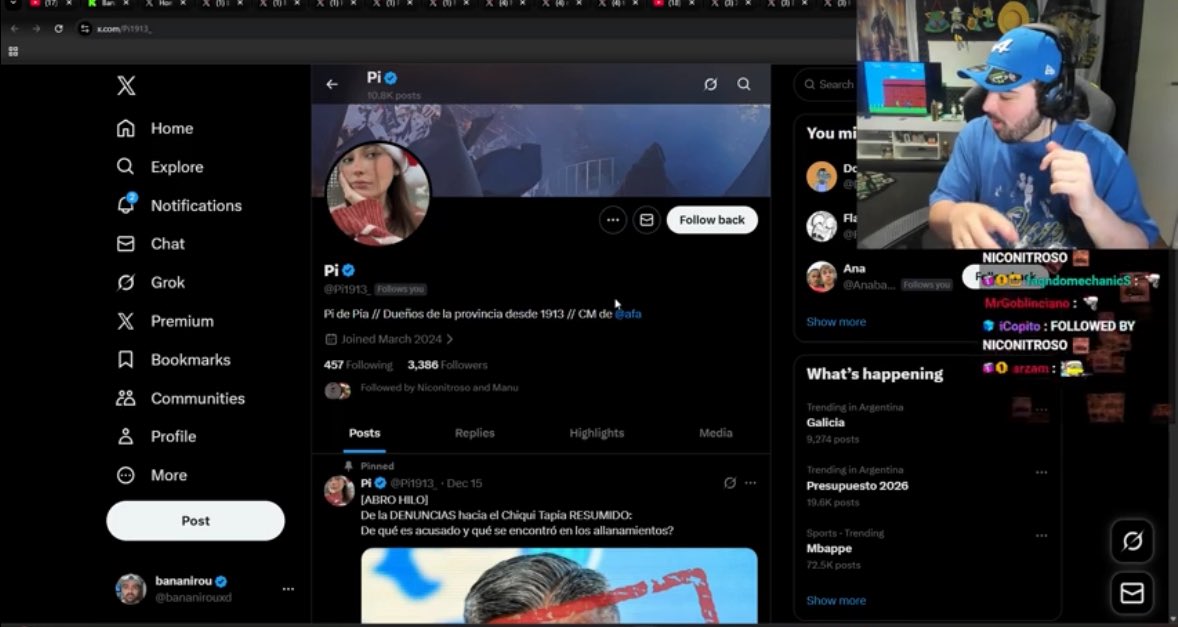The width and height of the screenshot is (1178, 627).
Task: Open the Communities page
Action: click(x=181, y=398)
